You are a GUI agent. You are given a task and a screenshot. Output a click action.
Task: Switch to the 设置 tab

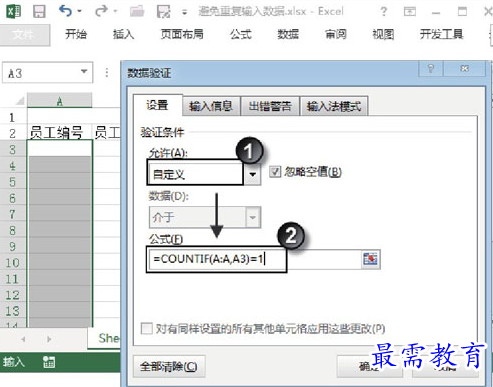click(x=157, y=105)
